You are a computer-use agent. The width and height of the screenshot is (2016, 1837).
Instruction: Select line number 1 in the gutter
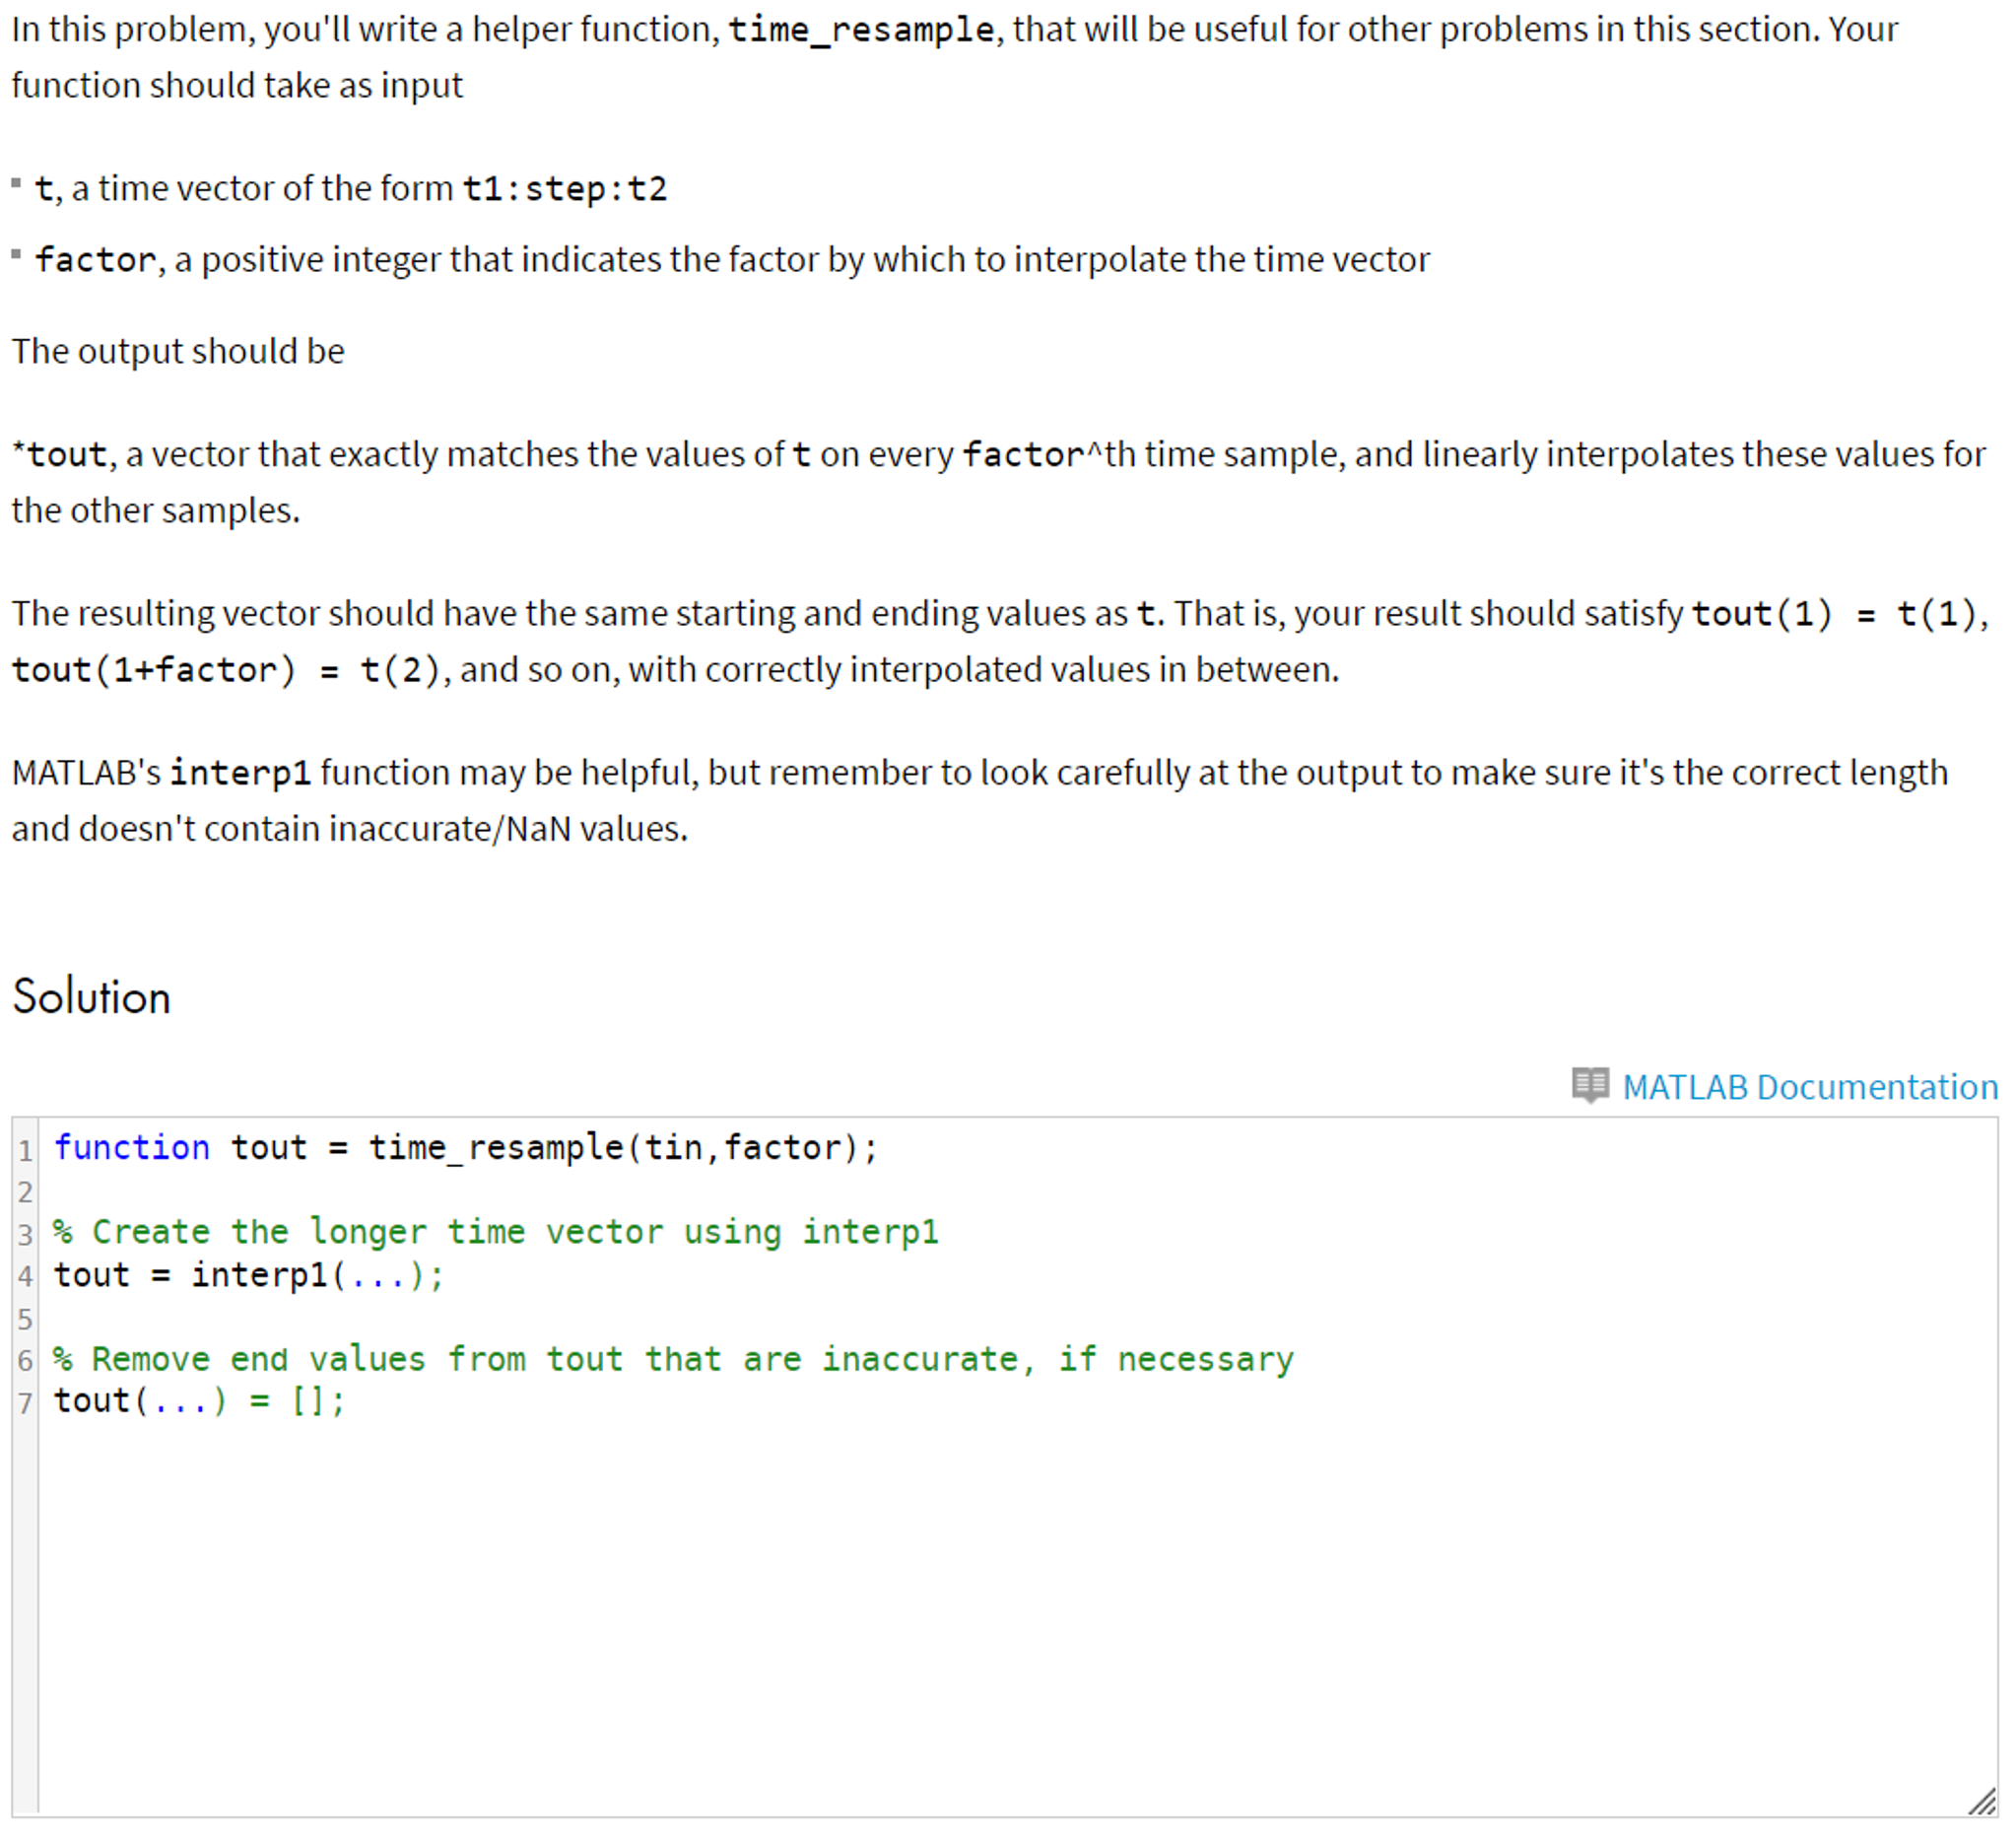(24, 1148)
